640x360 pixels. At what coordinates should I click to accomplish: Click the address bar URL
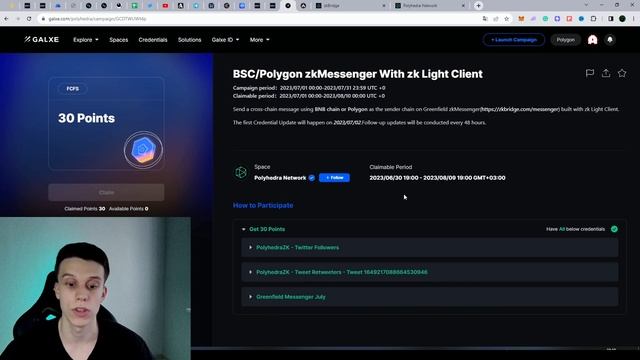click(x=97, y=19)
